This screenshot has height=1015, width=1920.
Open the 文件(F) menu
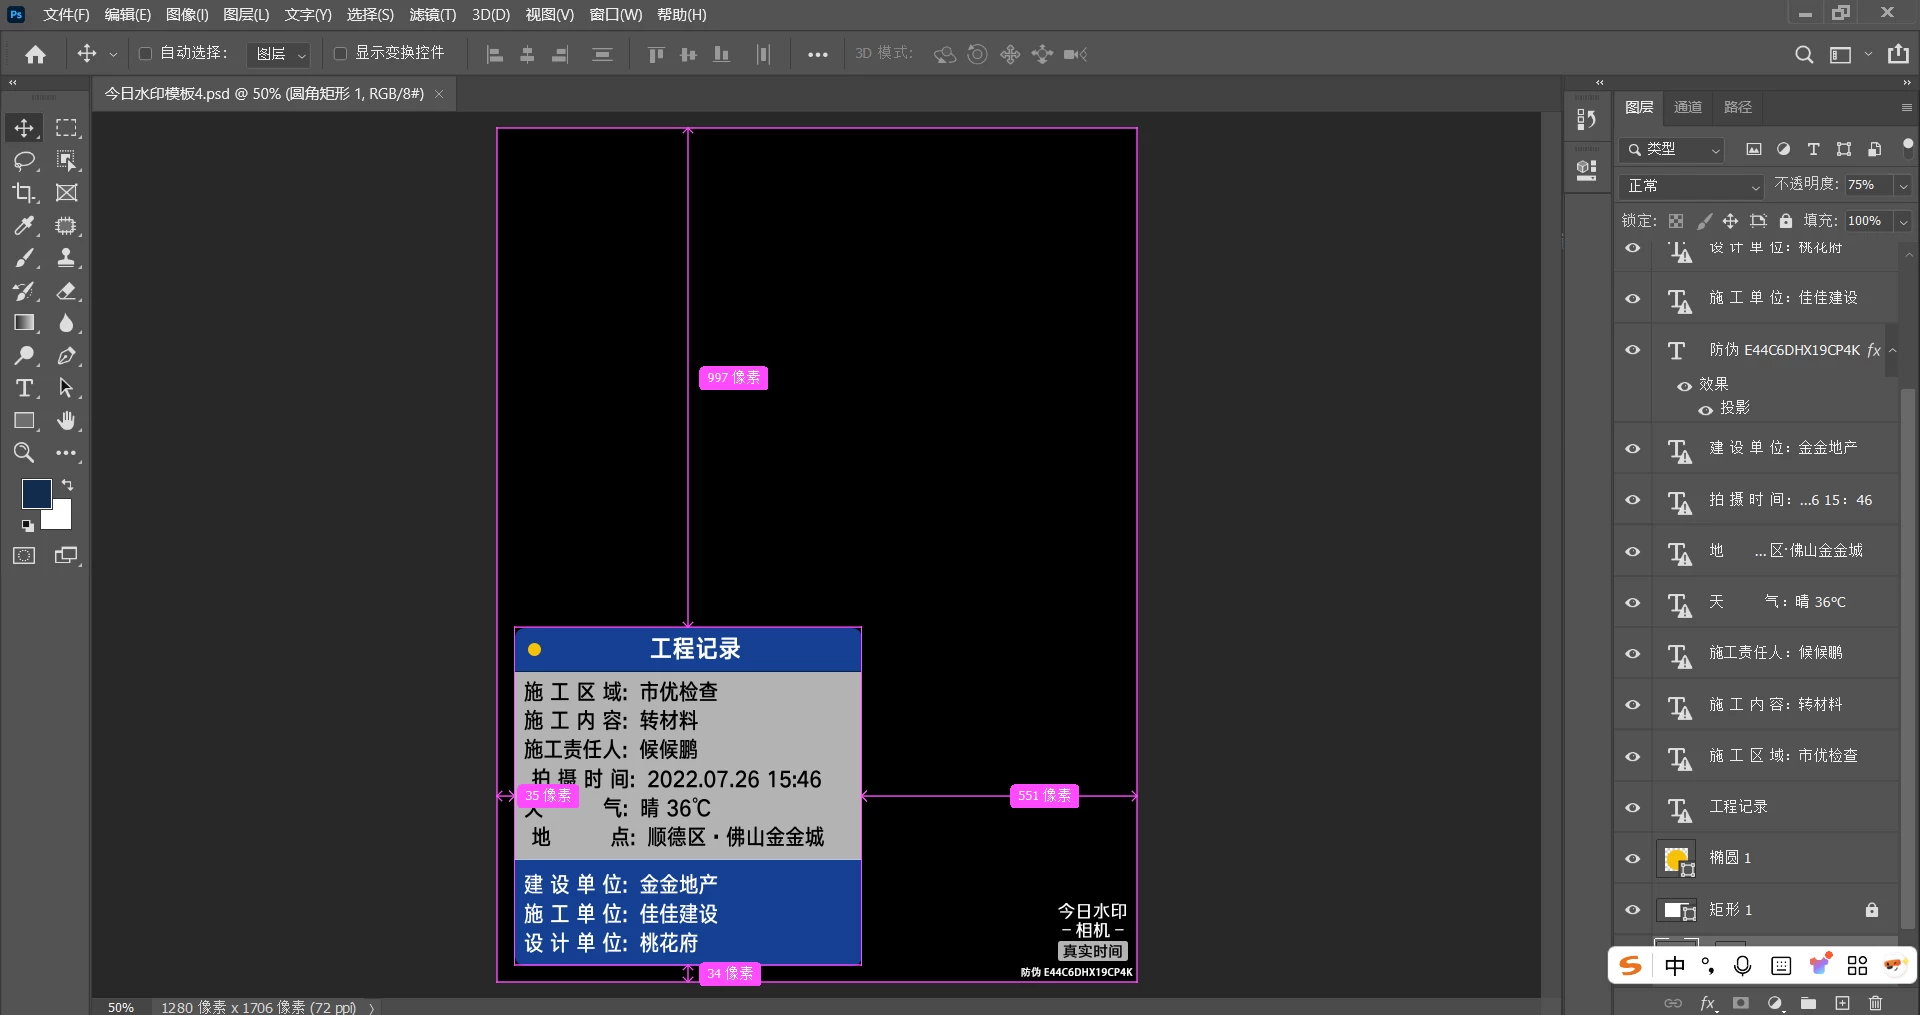(x=66, y=15)
